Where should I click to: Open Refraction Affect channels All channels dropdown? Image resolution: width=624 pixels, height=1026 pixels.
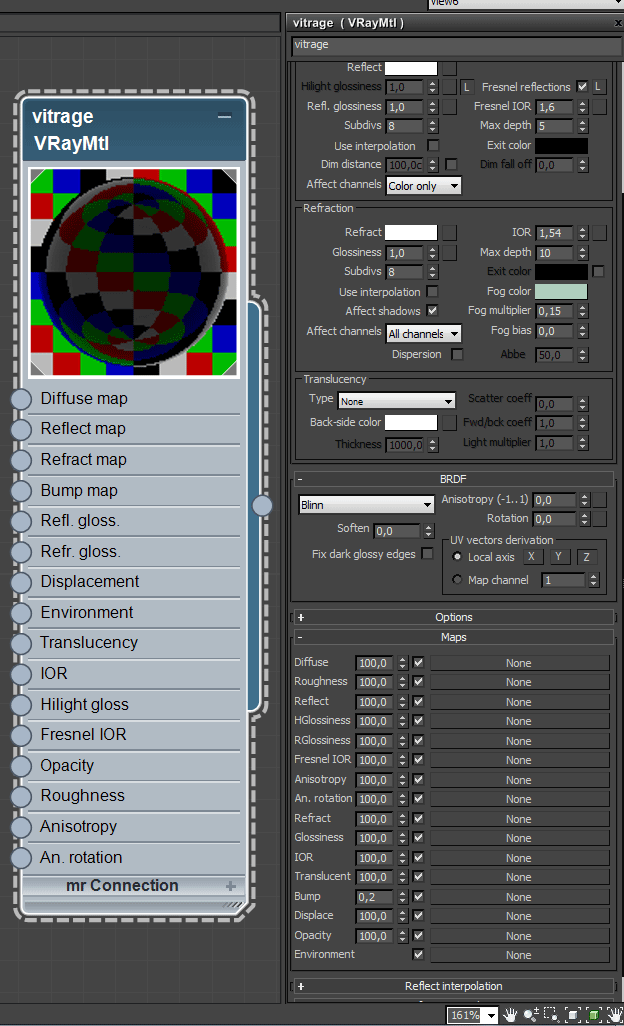(x=424, y=334)
